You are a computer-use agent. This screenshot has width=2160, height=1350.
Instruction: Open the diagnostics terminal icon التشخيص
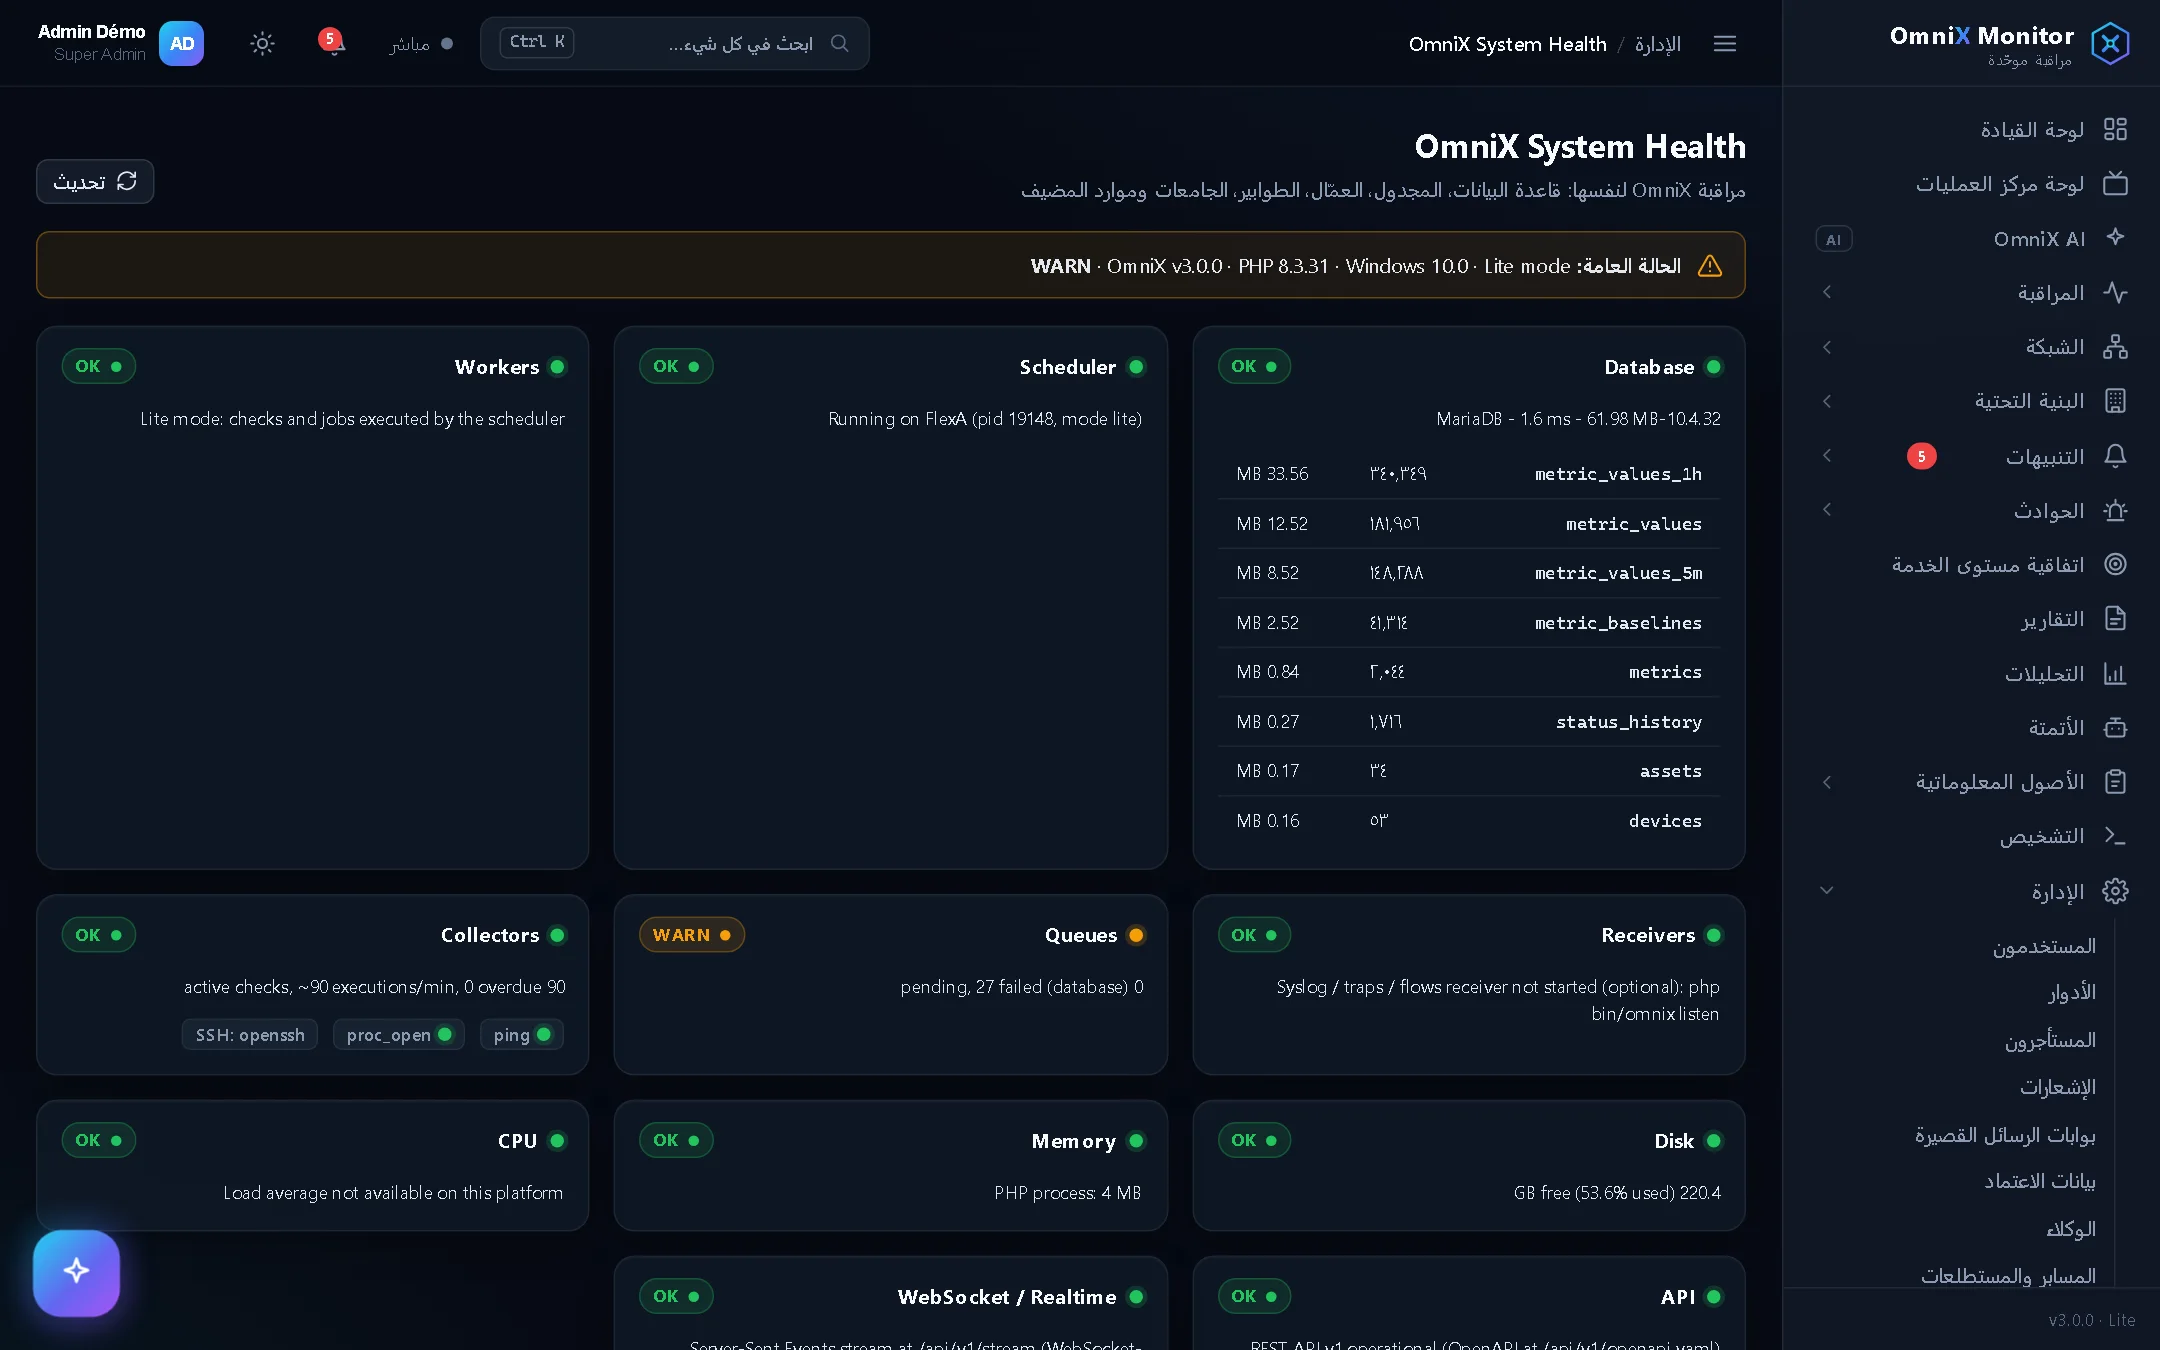2115,835
